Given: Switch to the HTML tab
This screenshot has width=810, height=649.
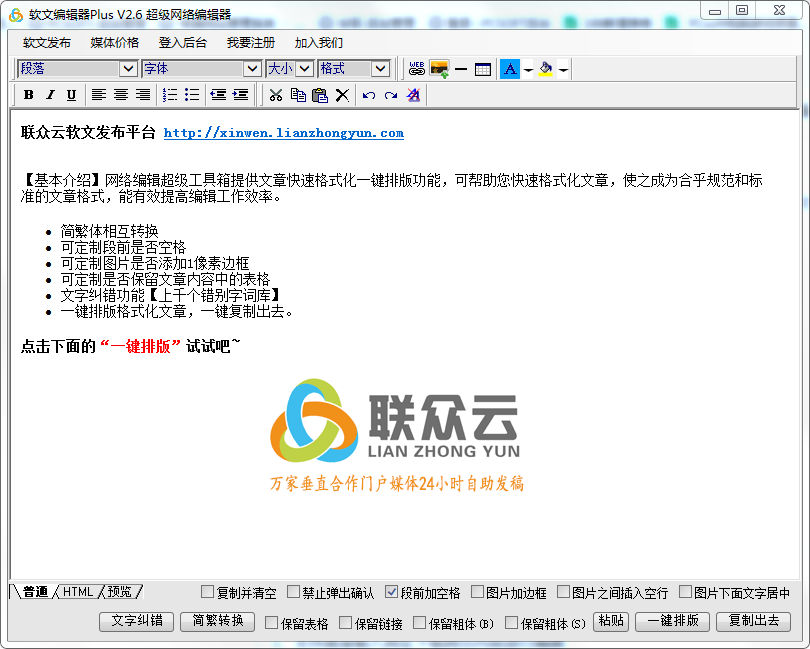Looking at the screenshot, I should click(78, 592).
